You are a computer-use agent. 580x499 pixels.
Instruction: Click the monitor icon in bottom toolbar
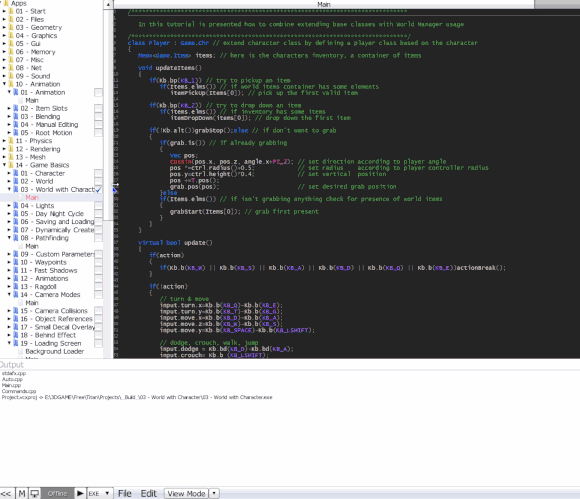point(35,493)
